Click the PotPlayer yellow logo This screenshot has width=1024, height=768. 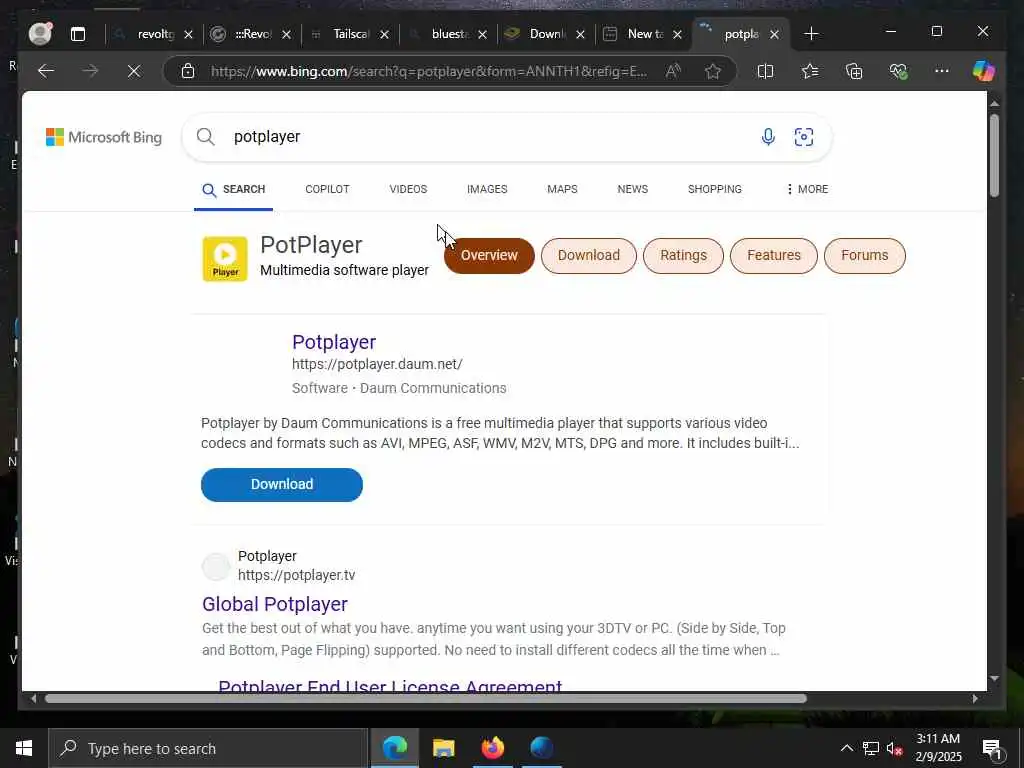(x=225, y=259)
